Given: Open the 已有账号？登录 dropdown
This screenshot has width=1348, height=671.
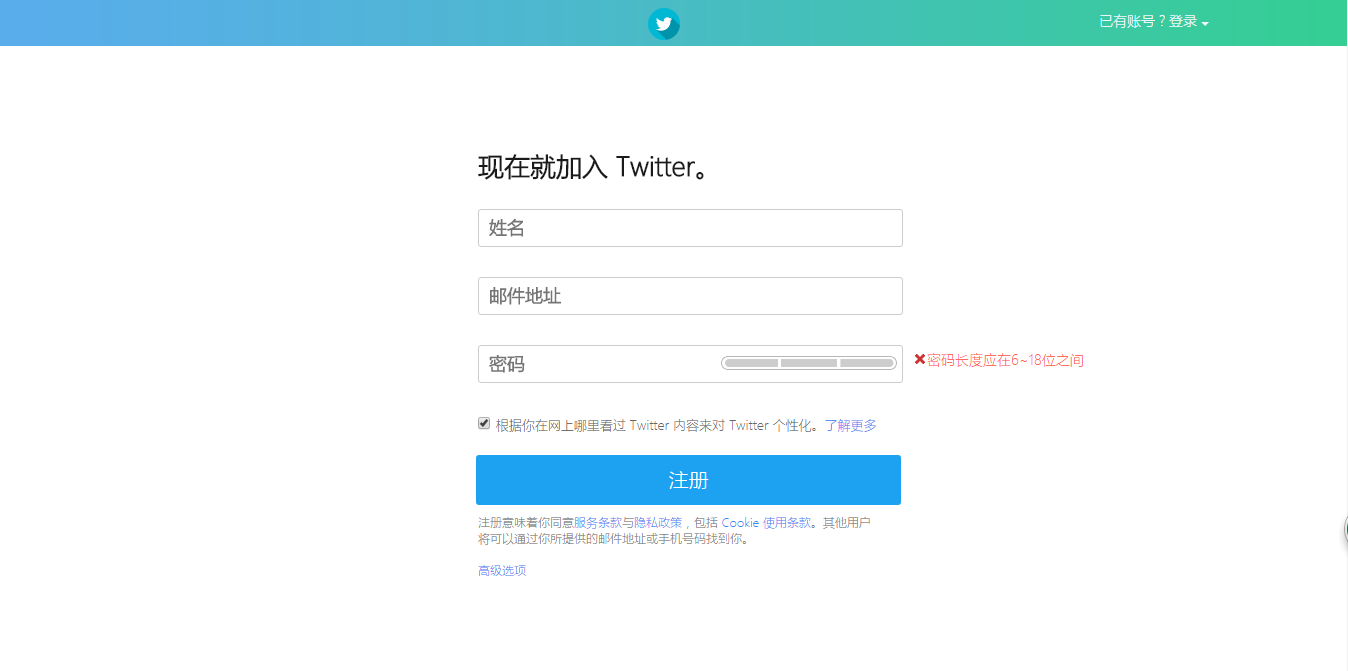Looking at the screenshot, I should (1154, 22).
